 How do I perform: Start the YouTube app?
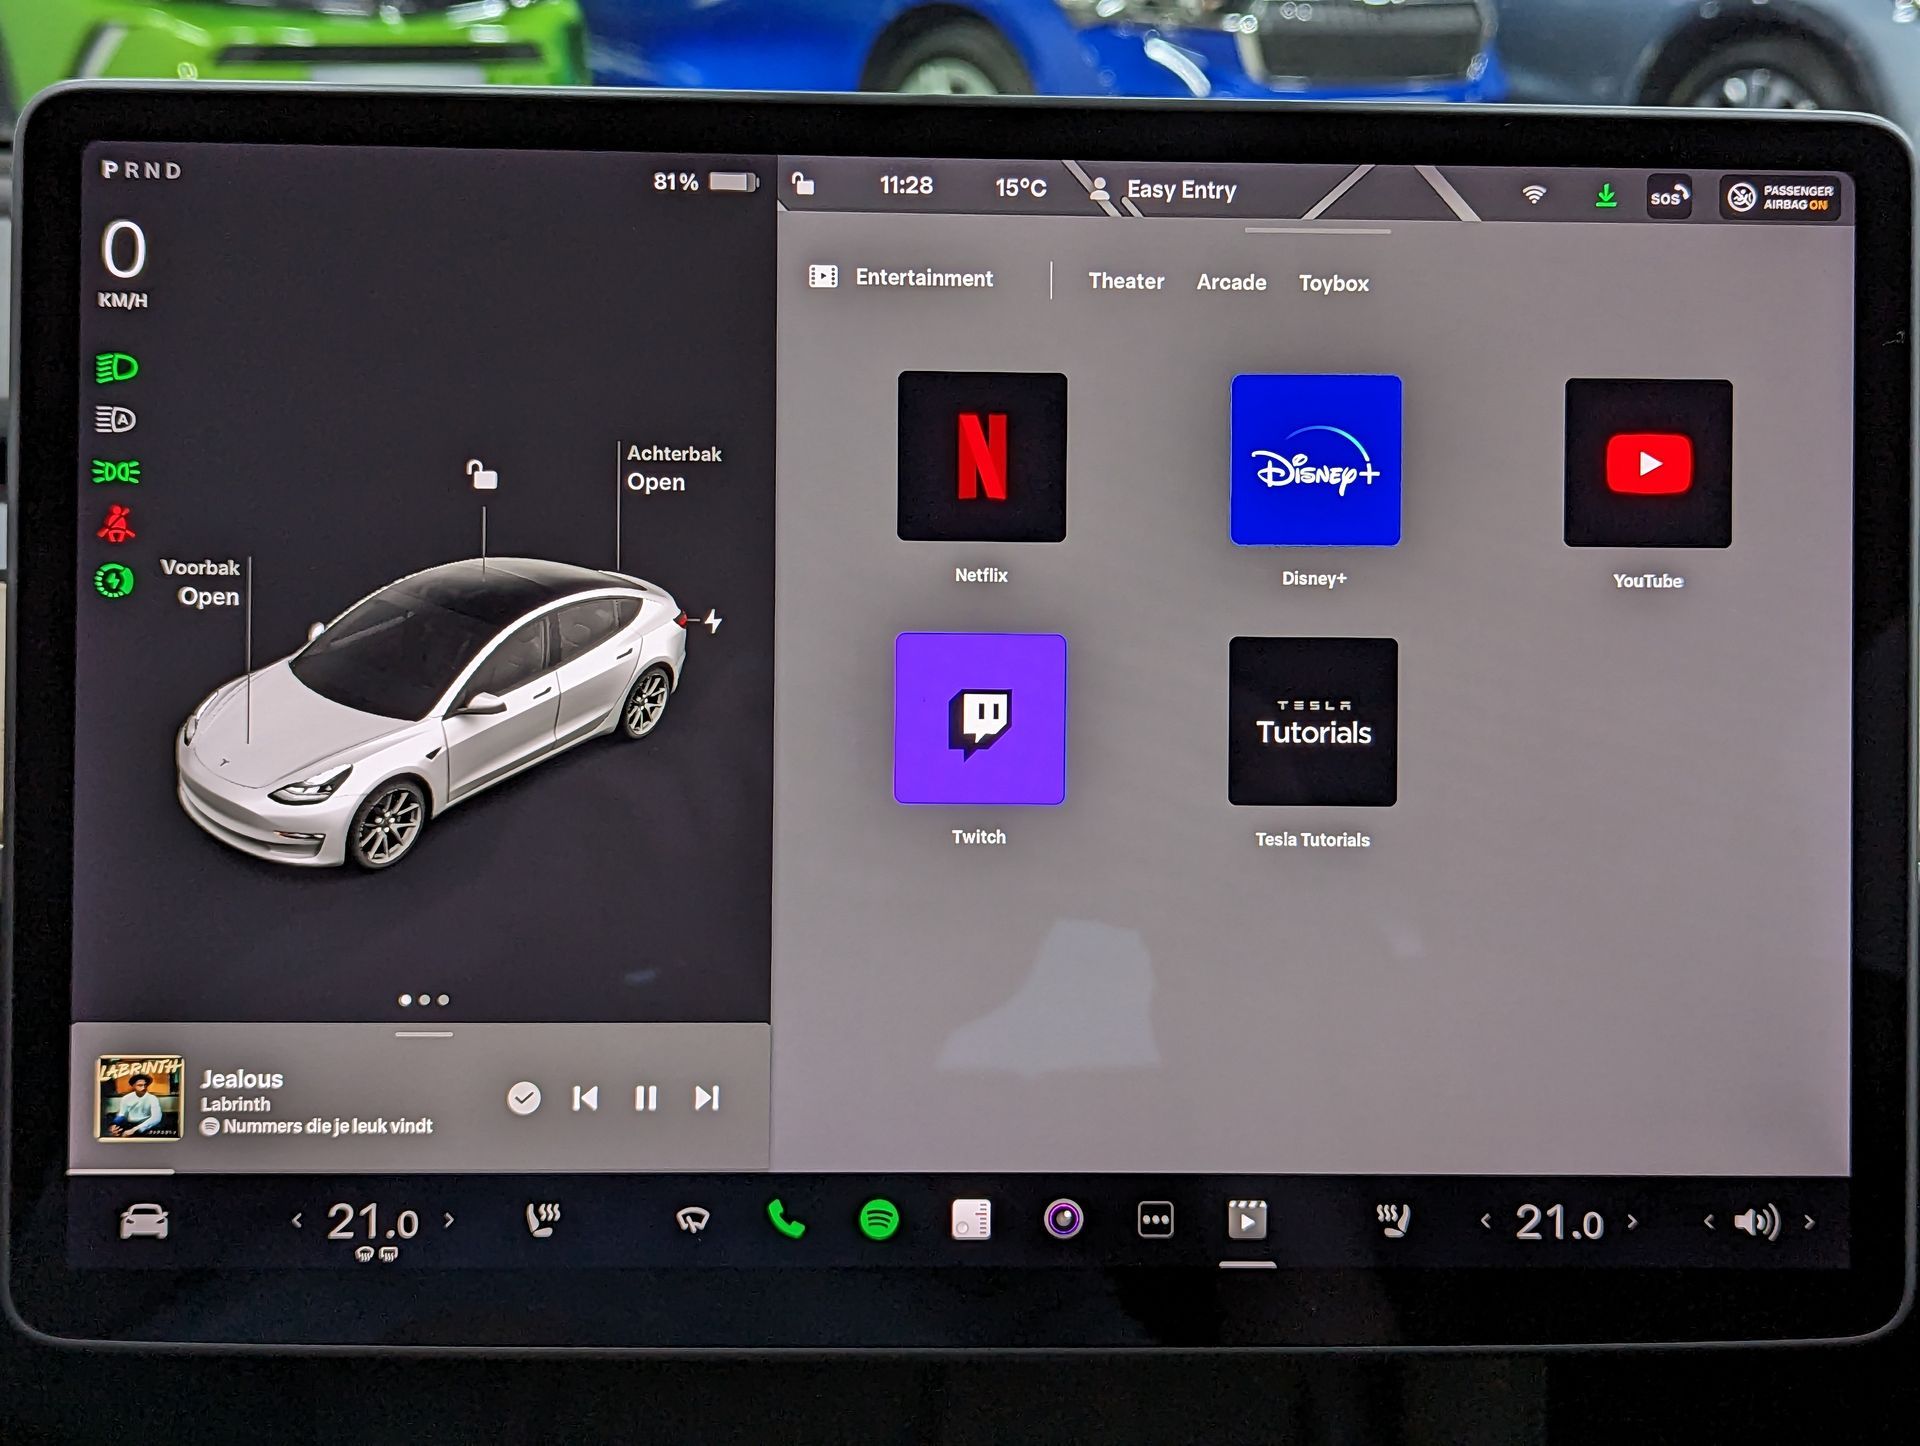[1648, 463]
